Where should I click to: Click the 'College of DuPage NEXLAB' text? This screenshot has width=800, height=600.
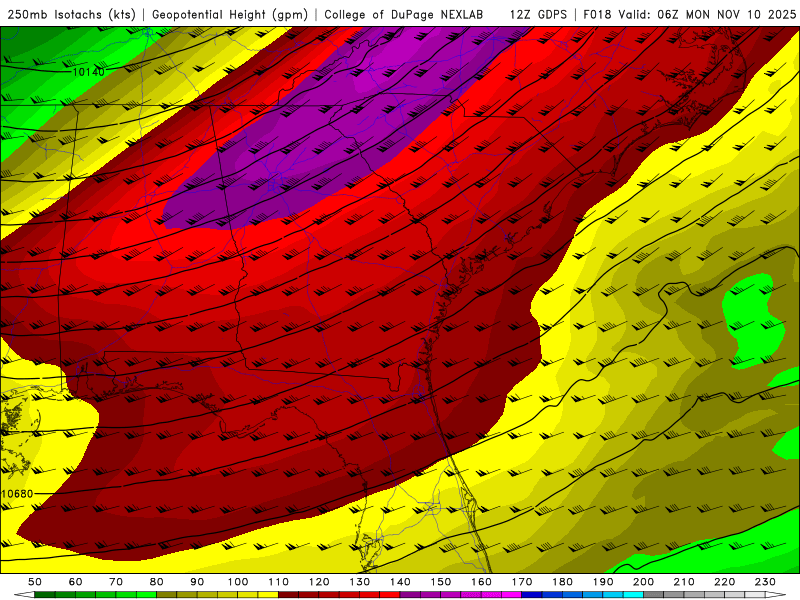click(404, 15)
